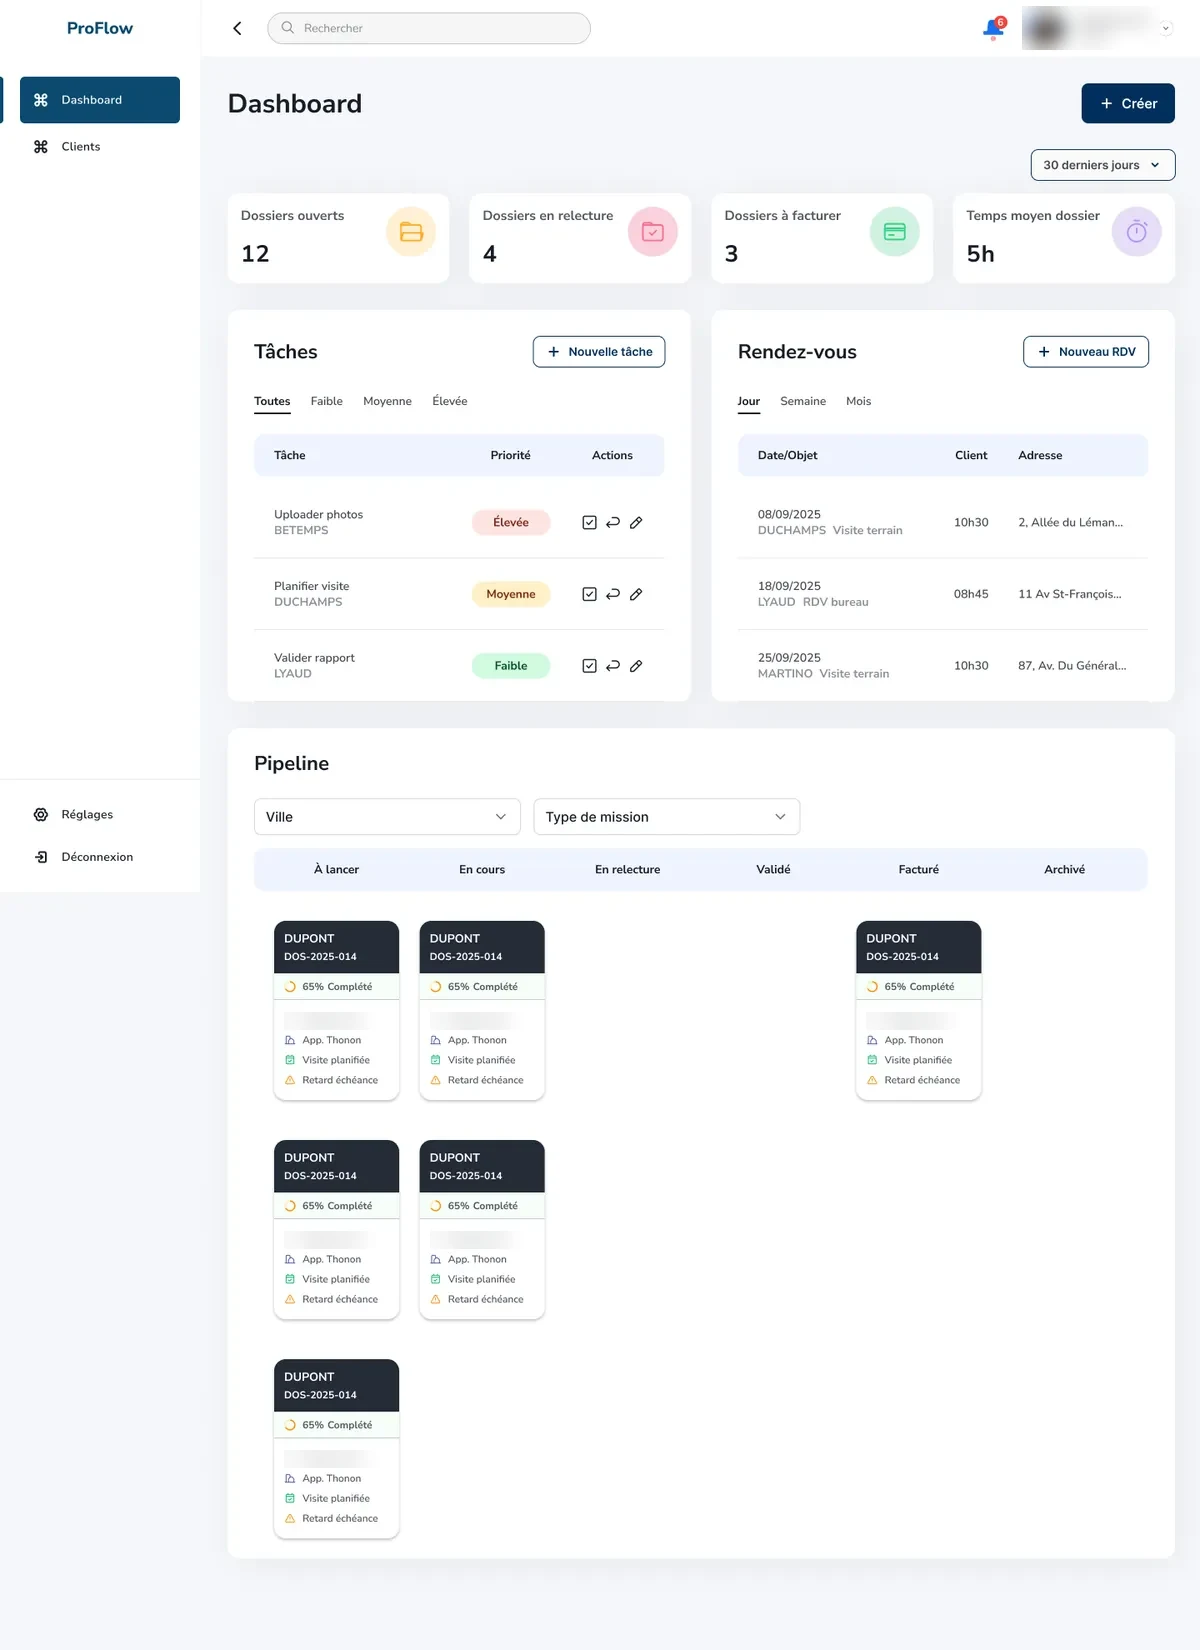Click Retard échéance warning icon, Facturé card
Image resolution: width=1200 pixels, height=1650 pixels.
point(872,1080)
